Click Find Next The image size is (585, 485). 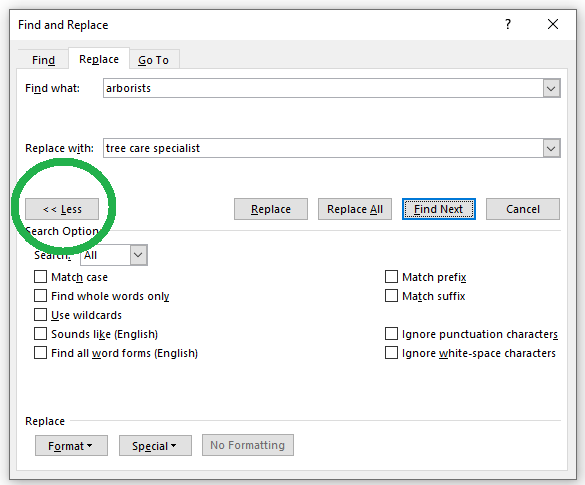[x=439, y=209]
